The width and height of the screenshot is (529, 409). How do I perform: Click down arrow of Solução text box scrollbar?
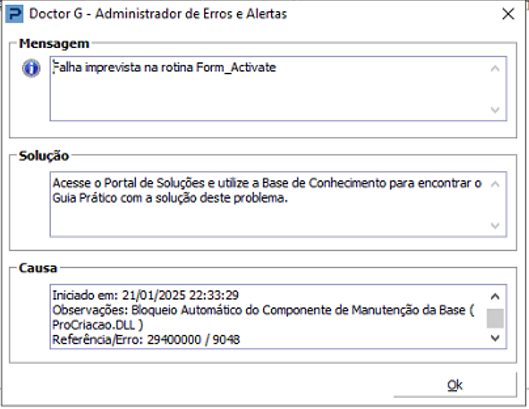point(495,225)
